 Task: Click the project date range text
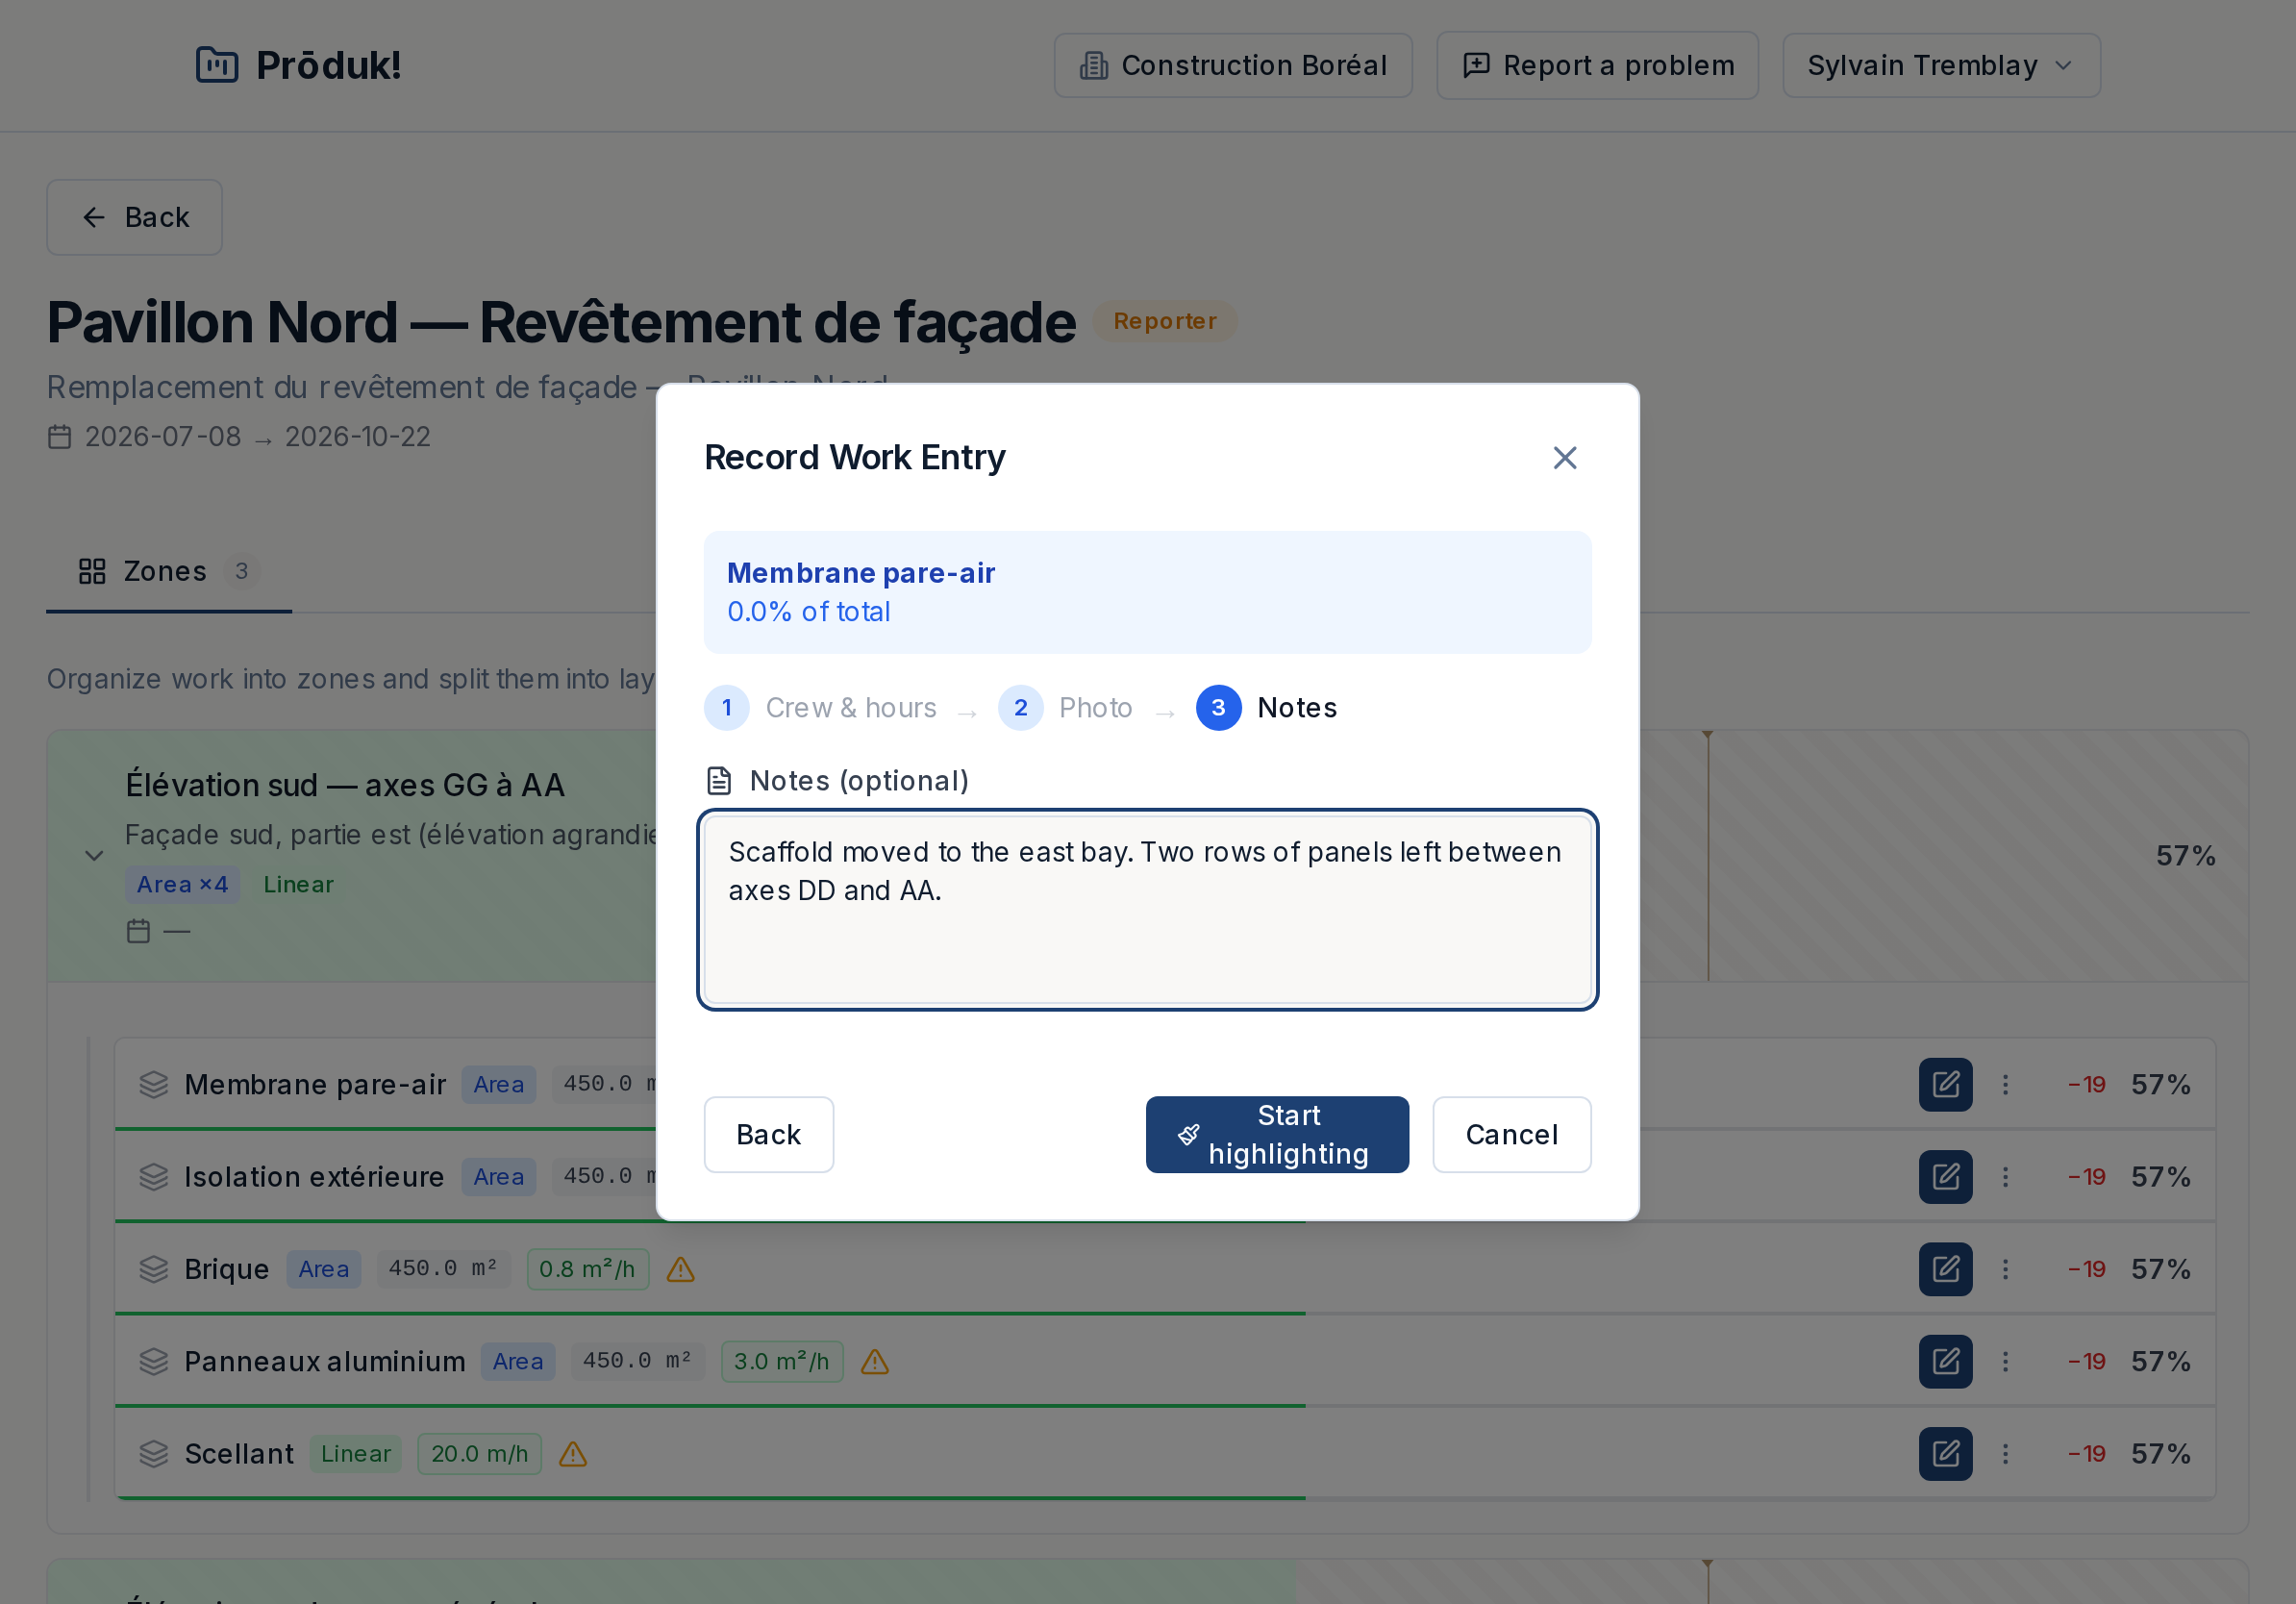[257, 436]
